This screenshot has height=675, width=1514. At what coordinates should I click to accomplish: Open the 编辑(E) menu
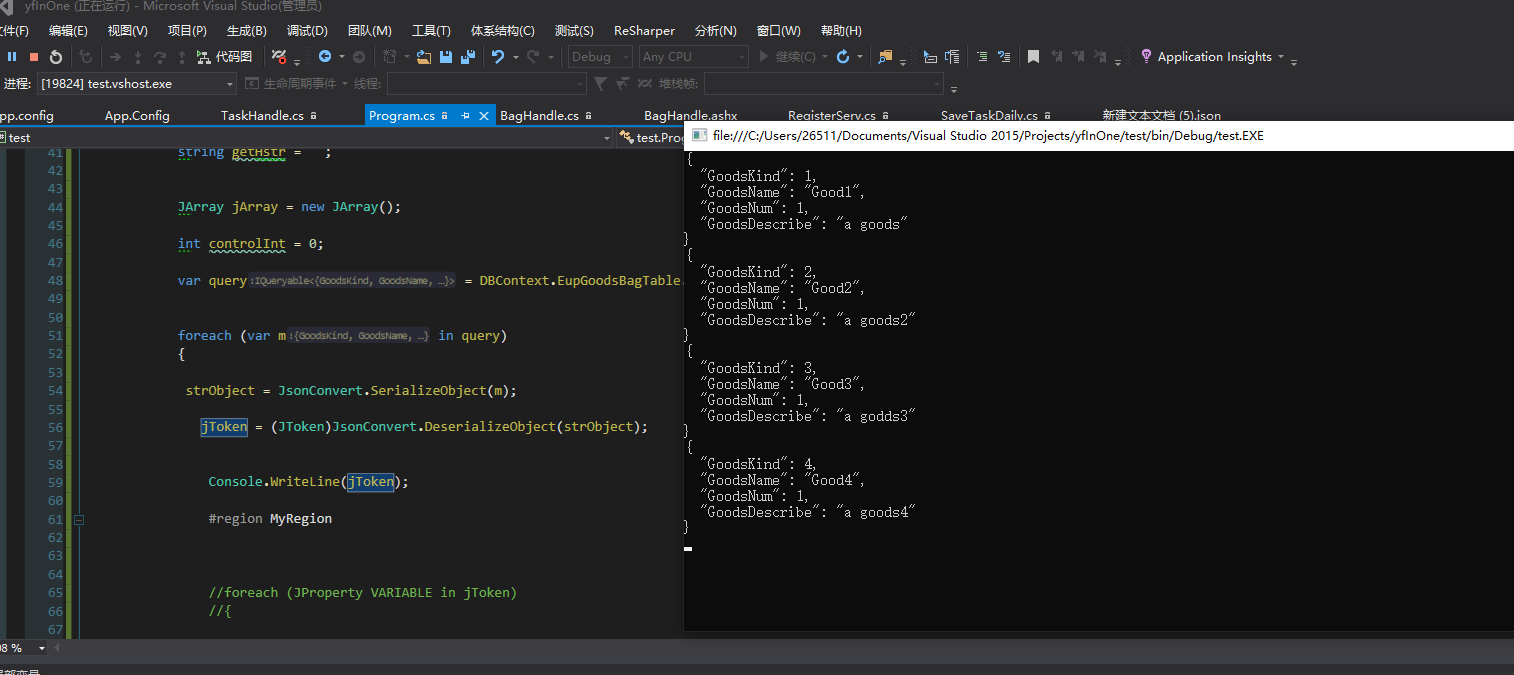[68, 31]
